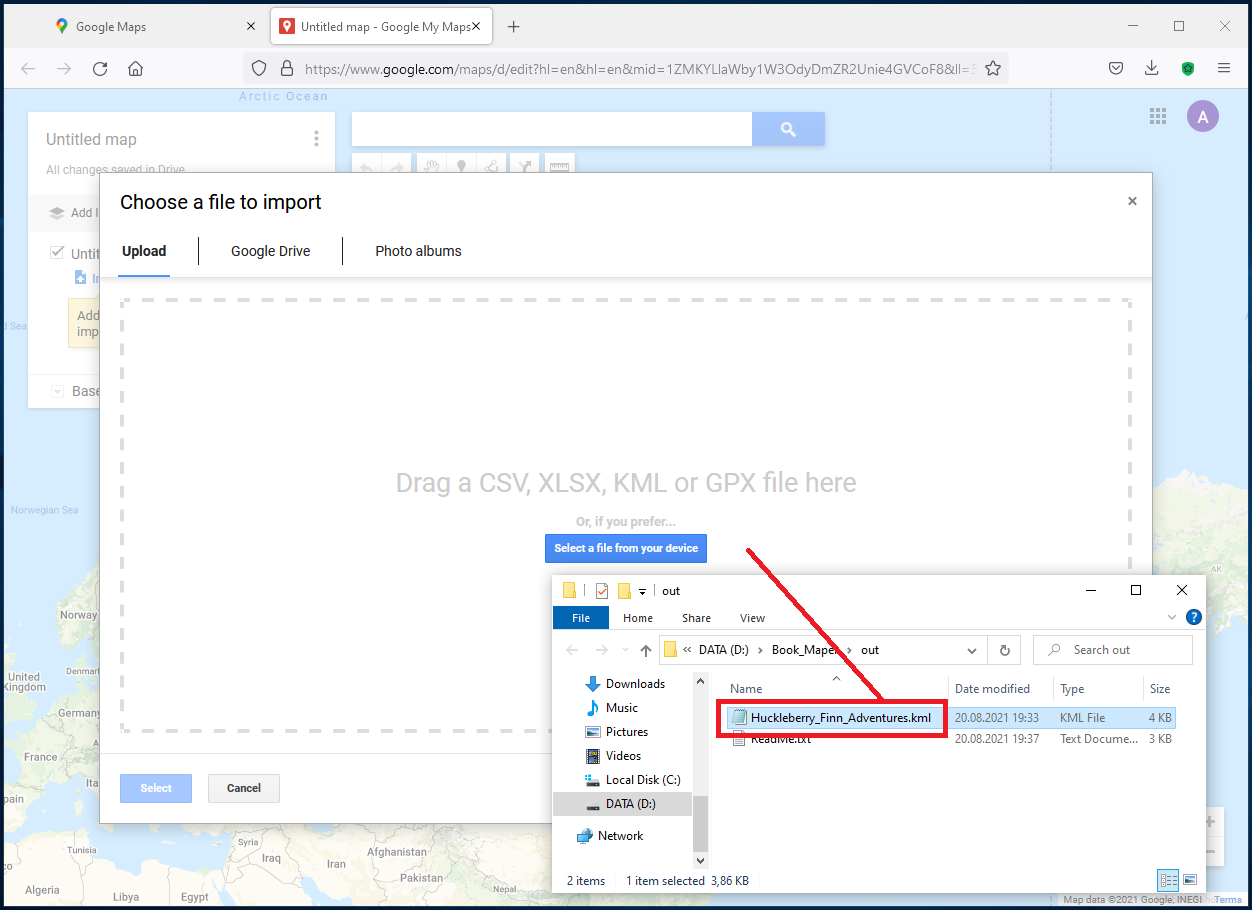Expand the Explorer ribbon chevron

click(x=1173, y=617)
